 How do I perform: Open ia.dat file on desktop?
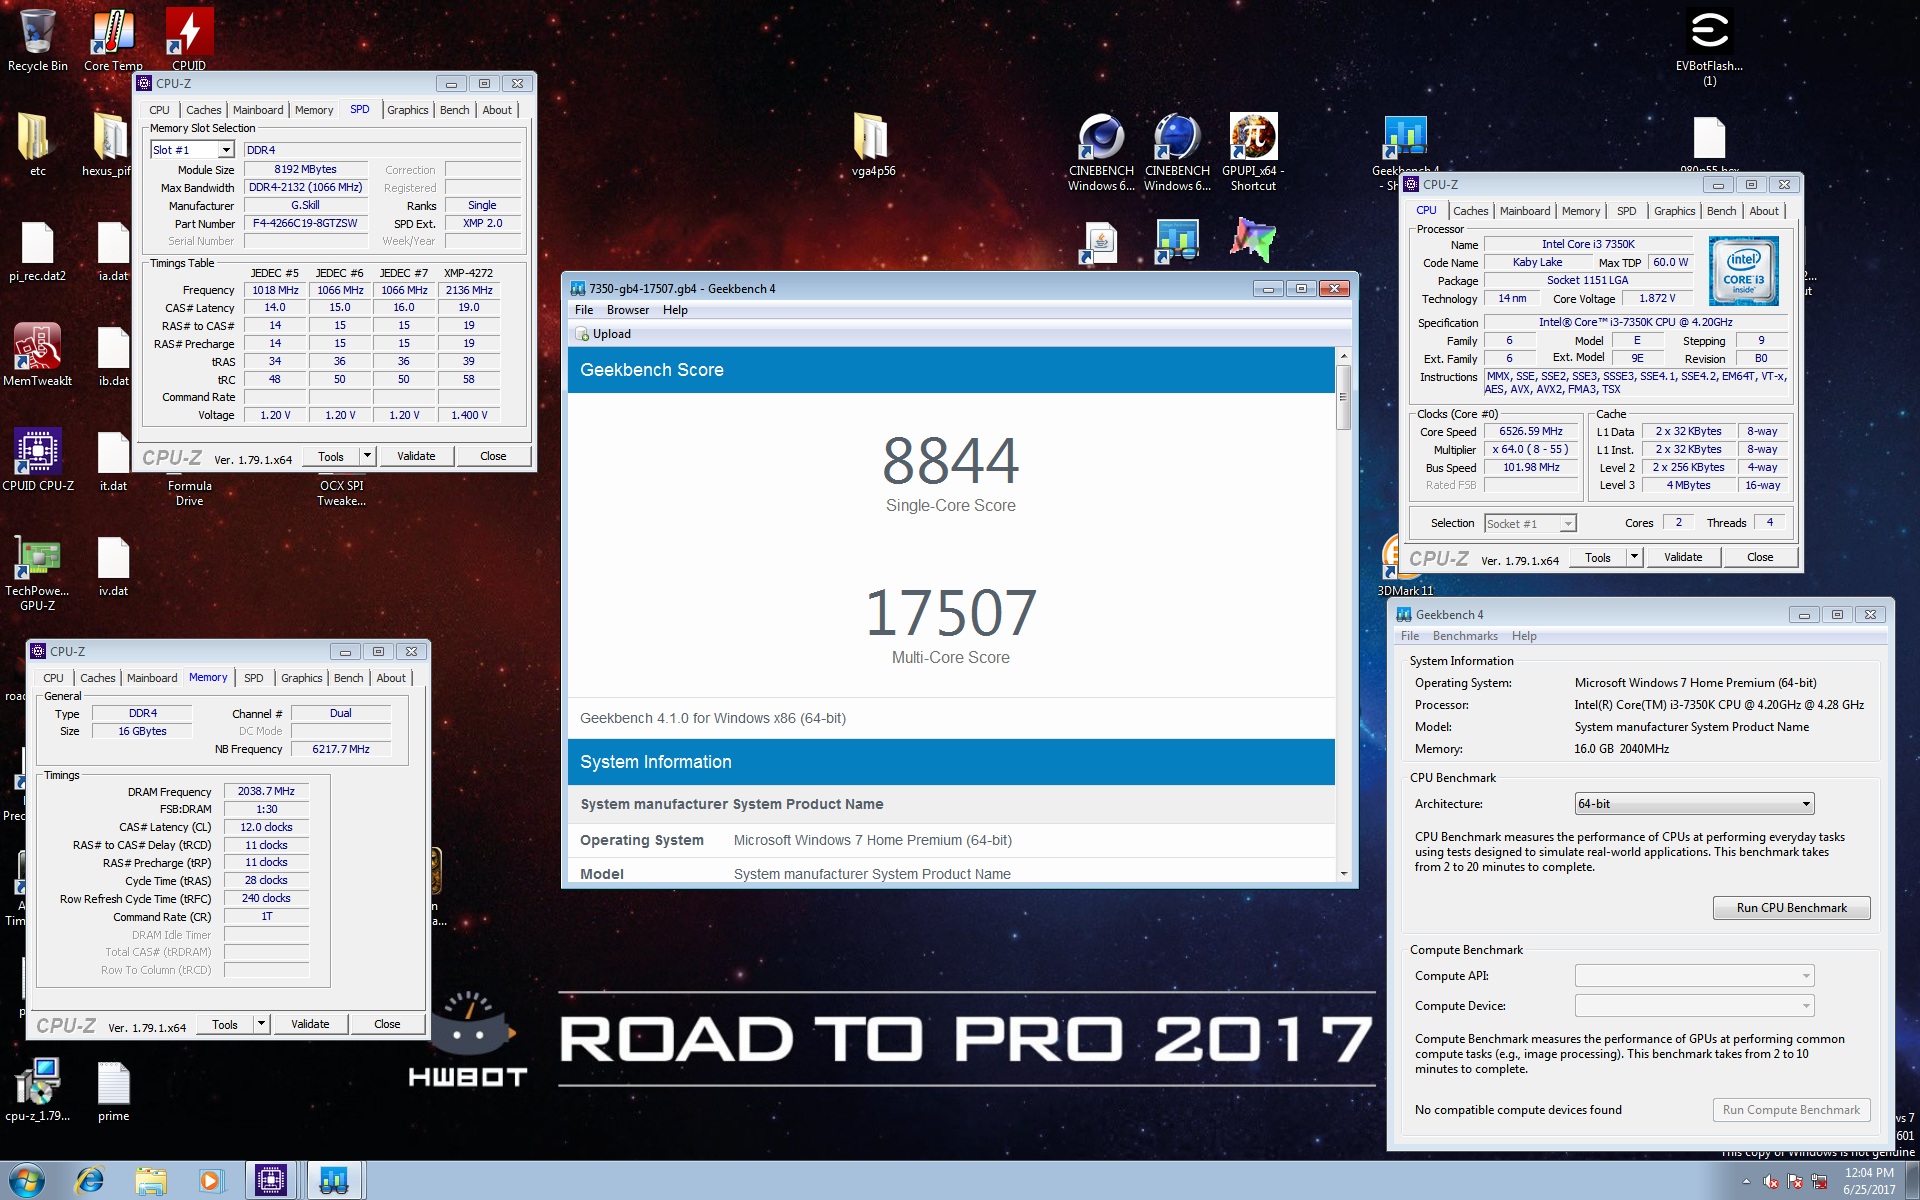pyautogui.click(x=113, y=250)
